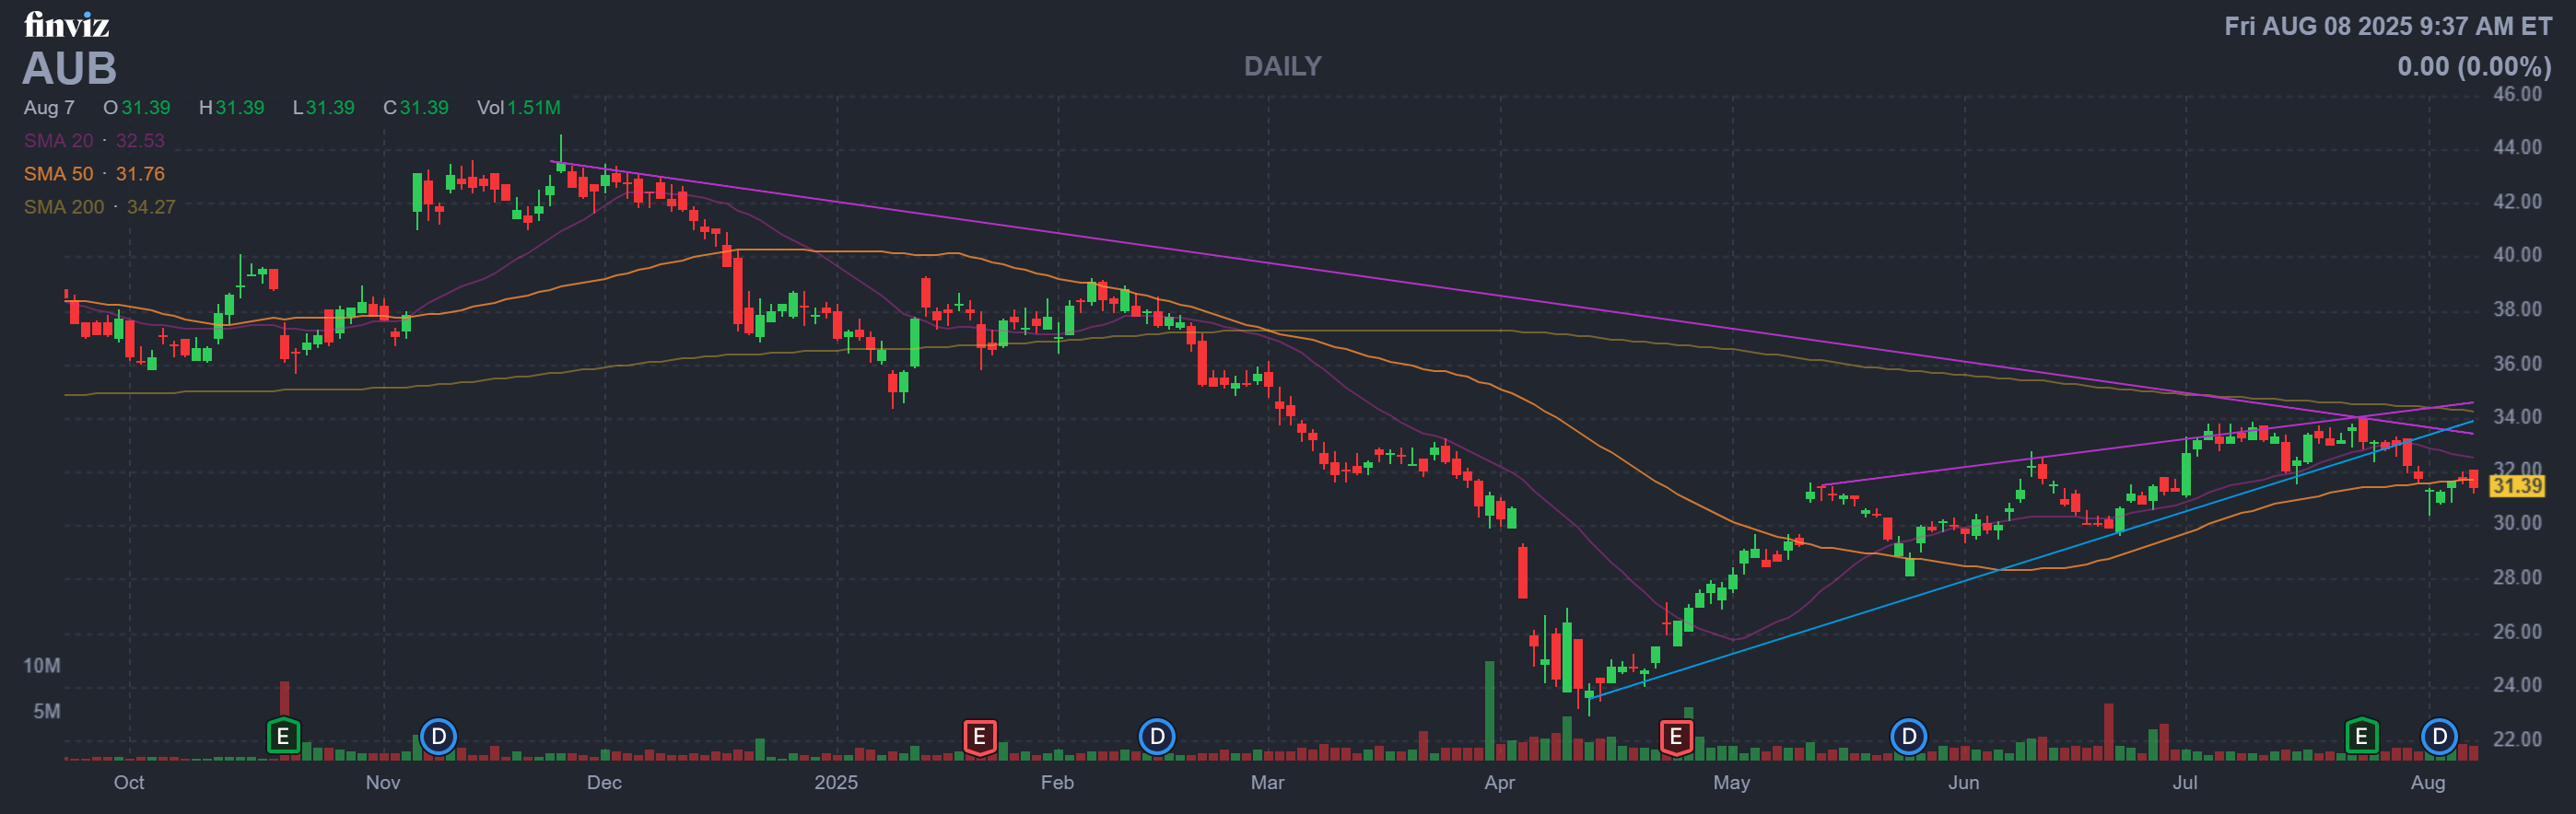
Task: Click the red earnings E marker in late January
Action: (x=979, y=737)
